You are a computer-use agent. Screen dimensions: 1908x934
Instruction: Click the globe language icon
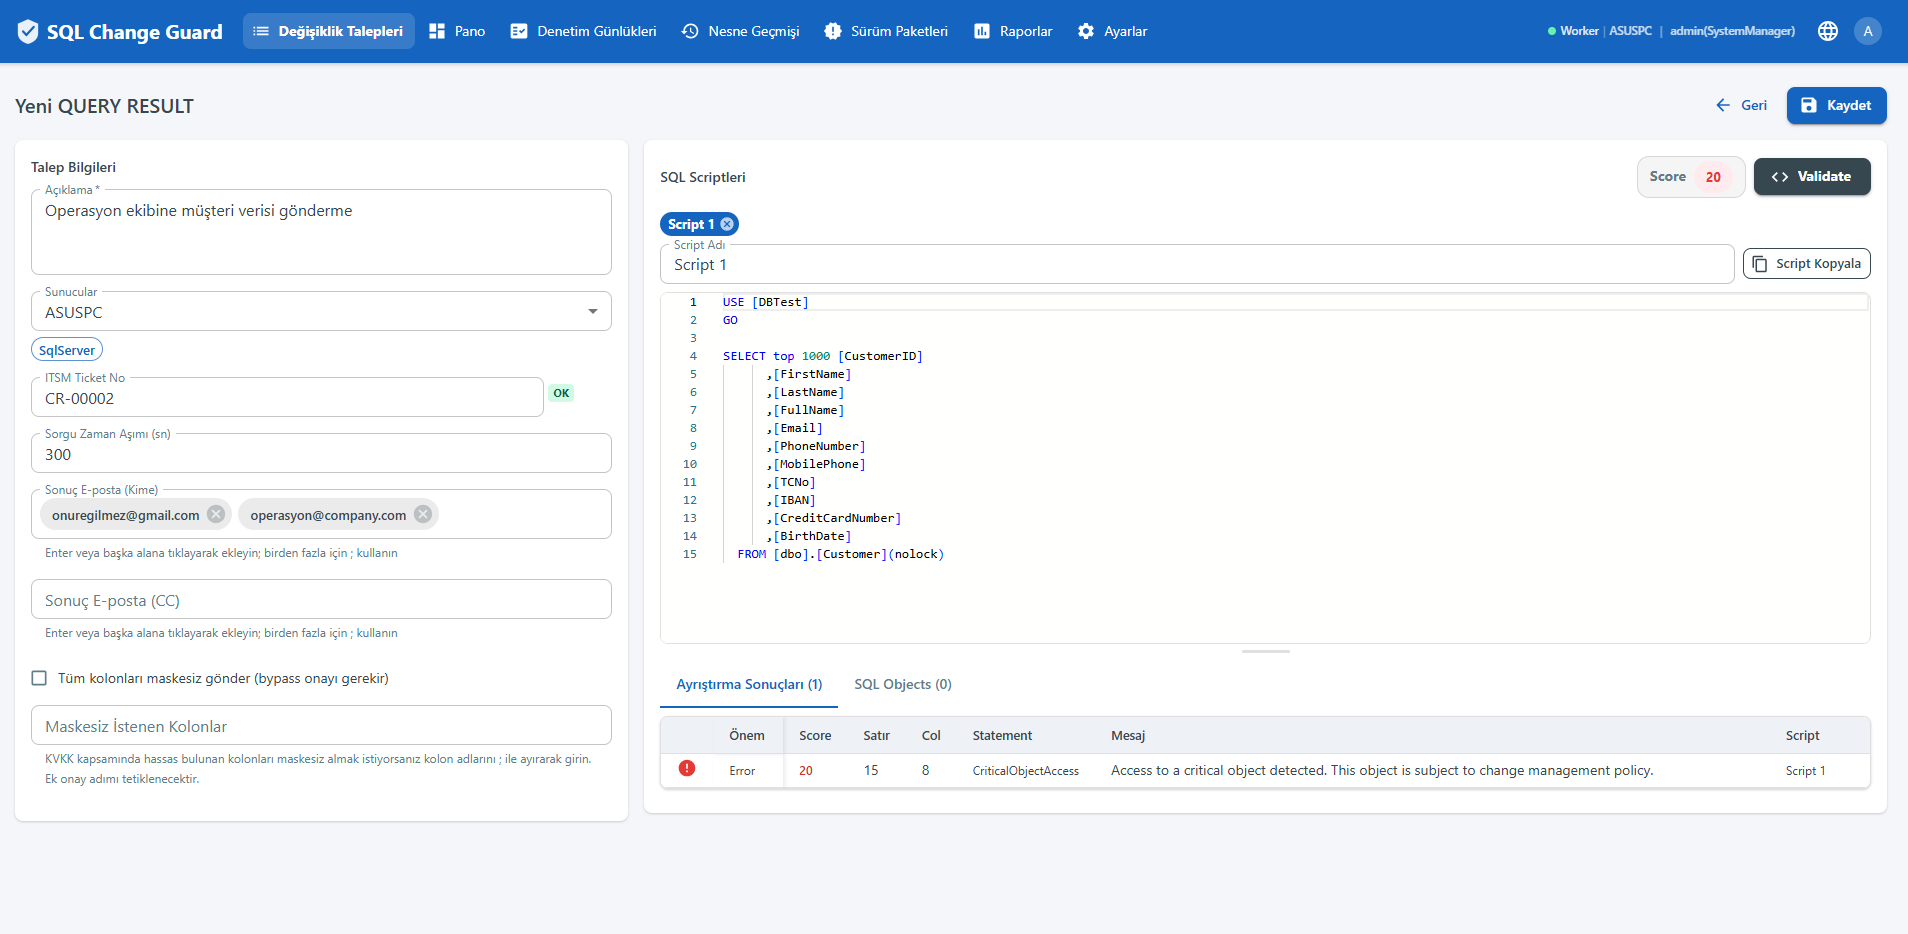point(1828,31)
